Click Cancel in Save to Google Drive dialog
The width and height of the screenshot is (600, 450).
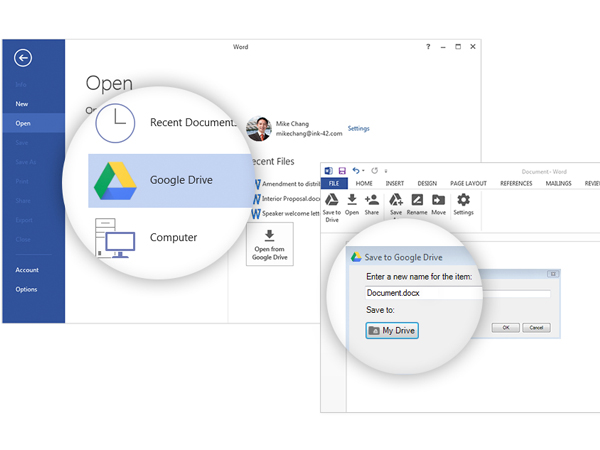click(x=536, y=328)
